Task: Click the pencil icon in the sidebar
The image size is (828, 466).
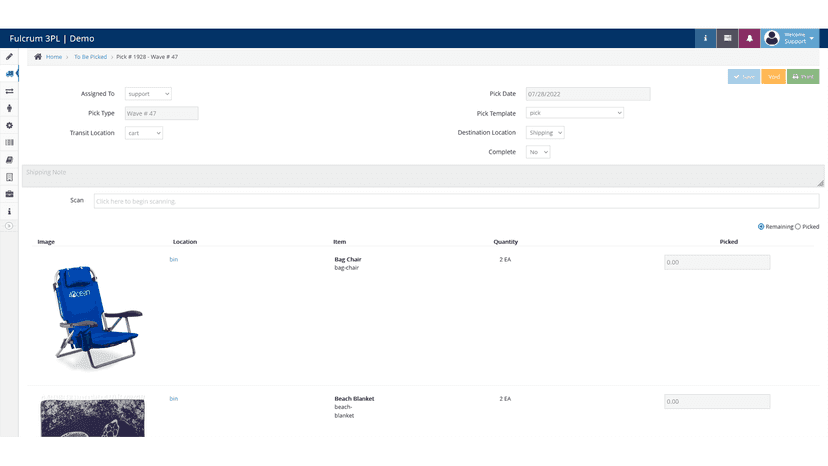Action: [x=9, y=57]
